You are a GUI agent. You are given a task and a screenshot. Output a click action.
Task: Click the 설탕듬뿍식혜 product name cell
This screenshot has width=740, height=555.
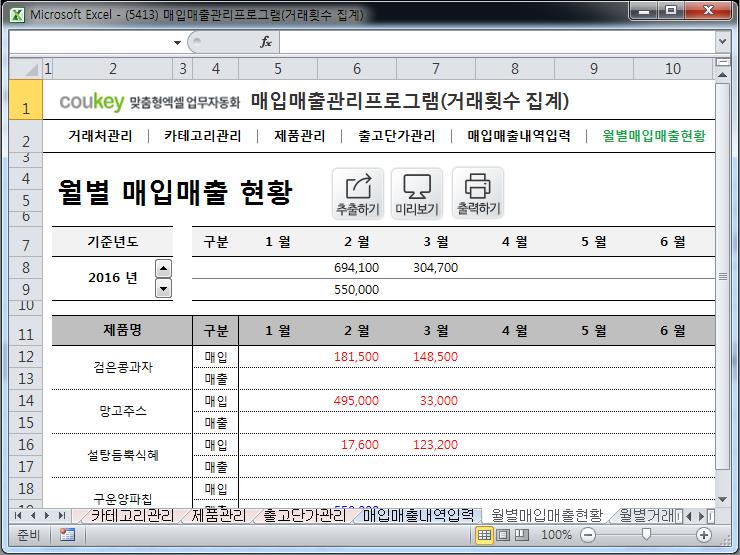tap(123, 455)
